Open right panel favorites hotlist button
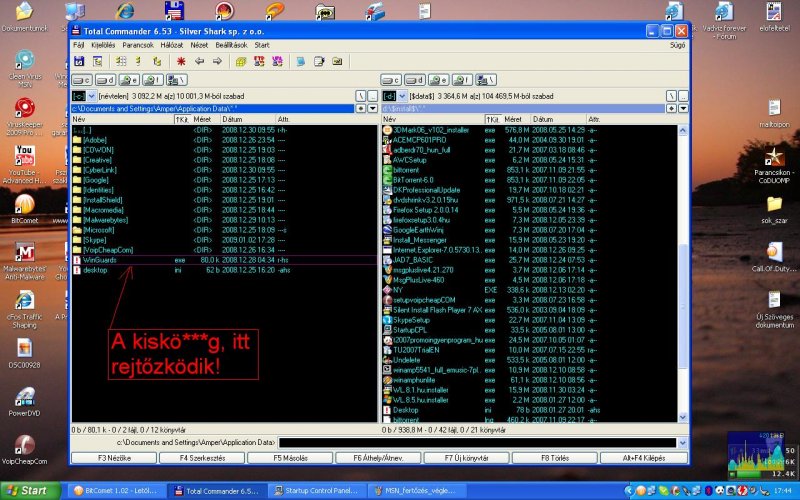800x500 pixels. point(671,109)
